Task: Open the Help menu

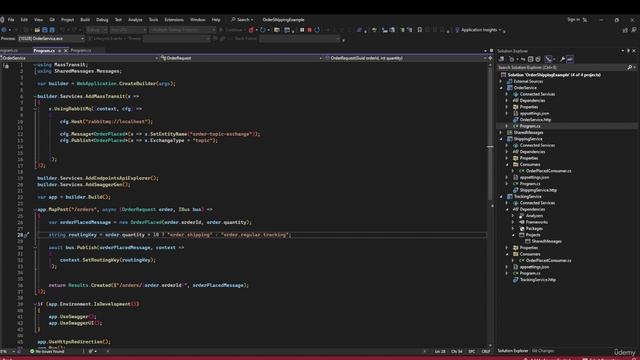Action: coord(216,20)
